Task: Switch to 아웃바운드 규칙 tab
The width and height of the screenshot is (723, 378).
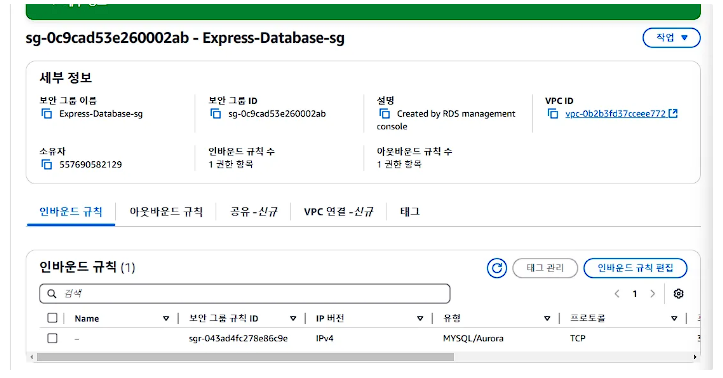Action: point(166,212)
